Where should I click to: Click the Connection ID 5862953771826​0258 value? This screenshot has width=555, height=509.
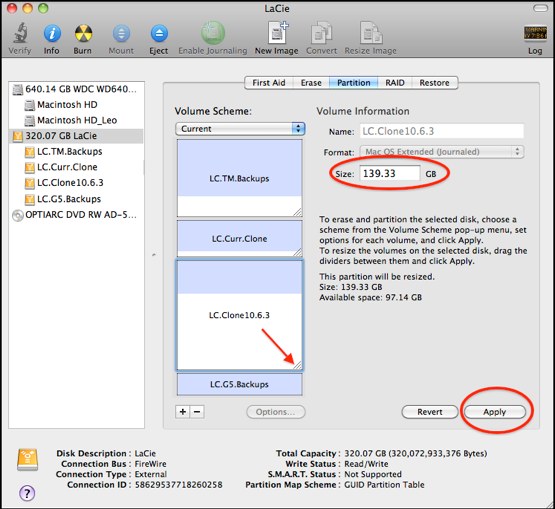tap(178, 485)
